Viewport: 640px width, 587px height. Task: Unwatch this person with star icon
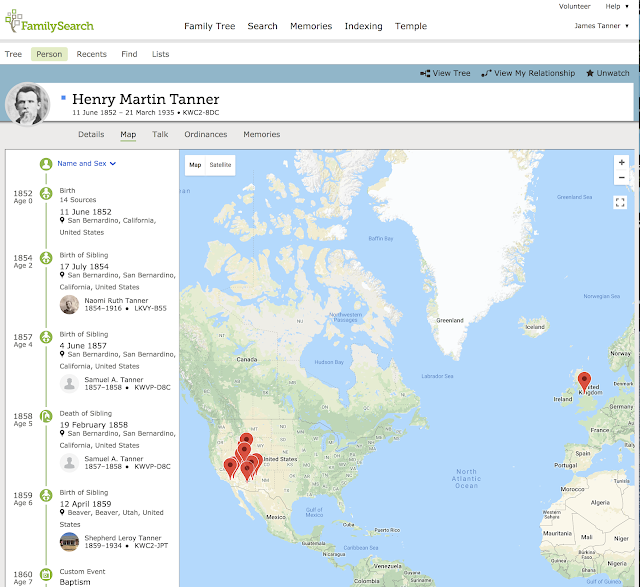coord(608,73)
